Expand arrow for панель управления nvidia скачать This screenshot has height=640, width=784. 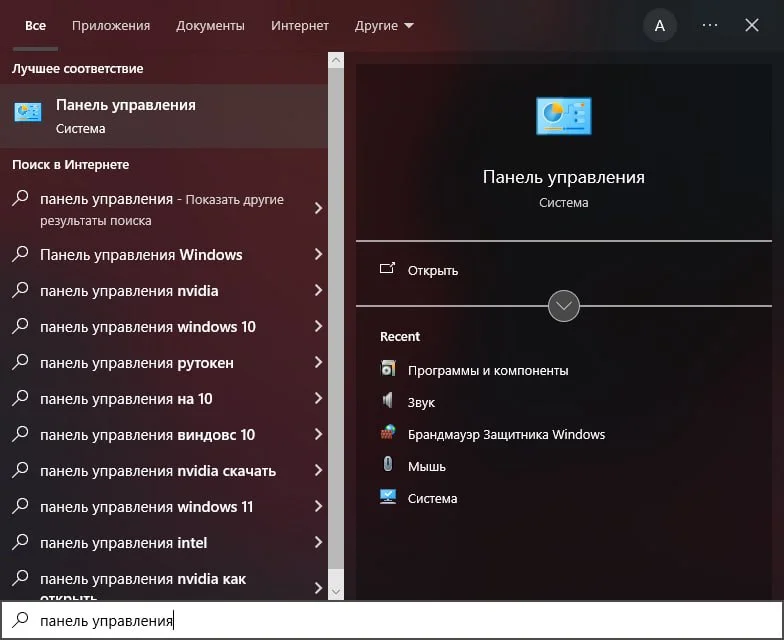(318, 470)
